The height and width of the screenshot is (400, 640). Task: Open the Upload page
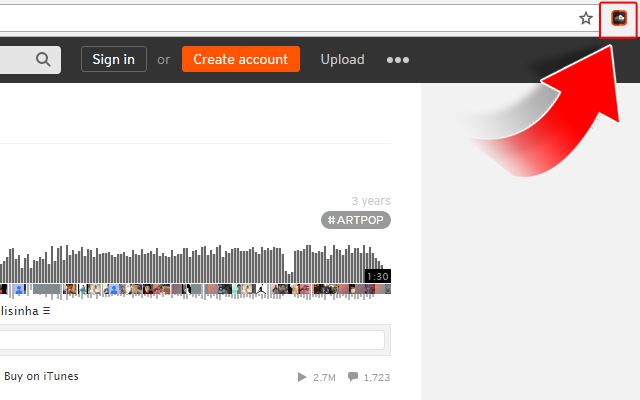coord(342,60)
